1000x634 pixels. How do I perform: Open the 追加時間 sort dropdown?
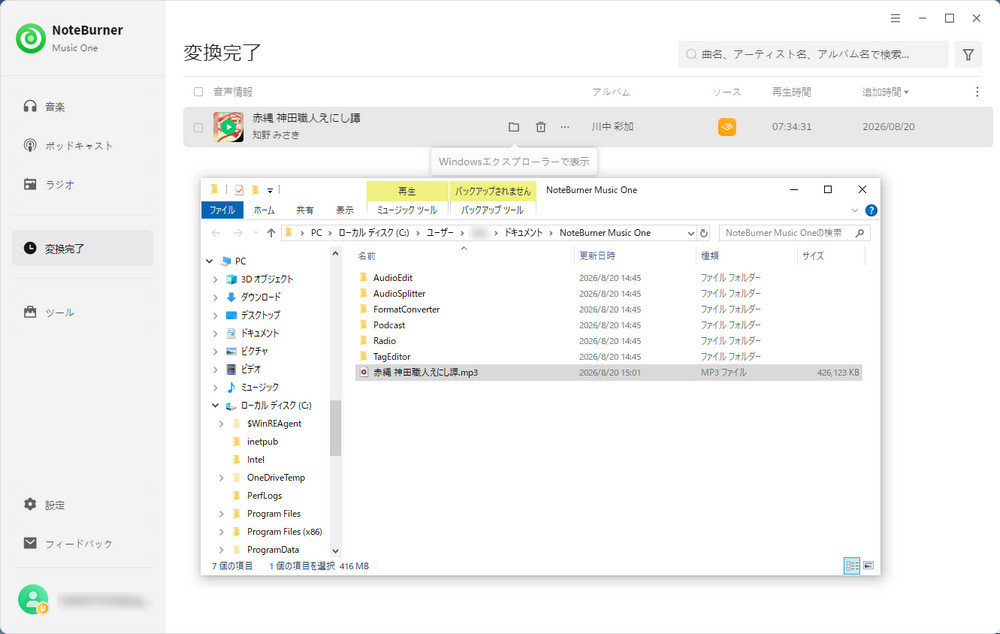click(x=885, y=92)
